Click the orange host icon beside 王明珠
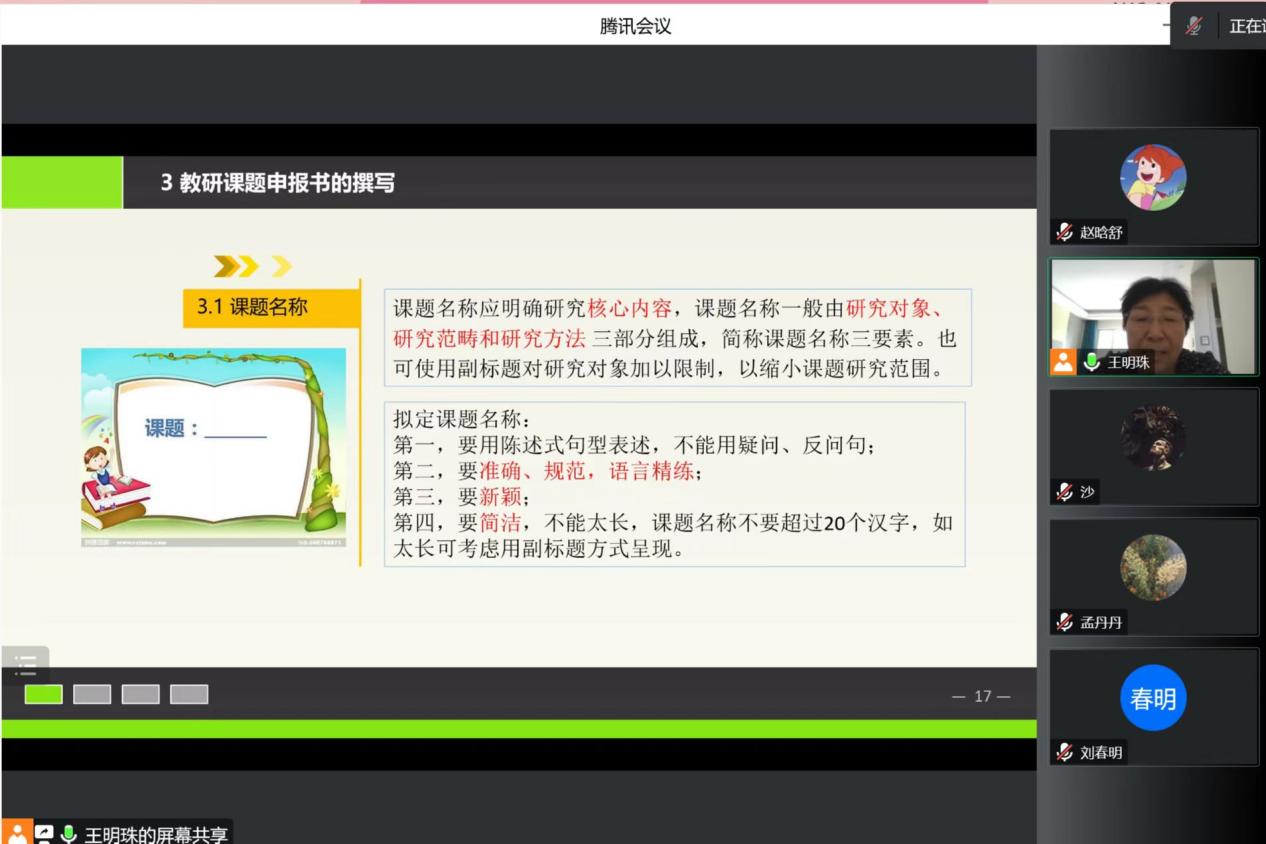The height and width of the screenshot is (844, 1266). coord(1063,362)
